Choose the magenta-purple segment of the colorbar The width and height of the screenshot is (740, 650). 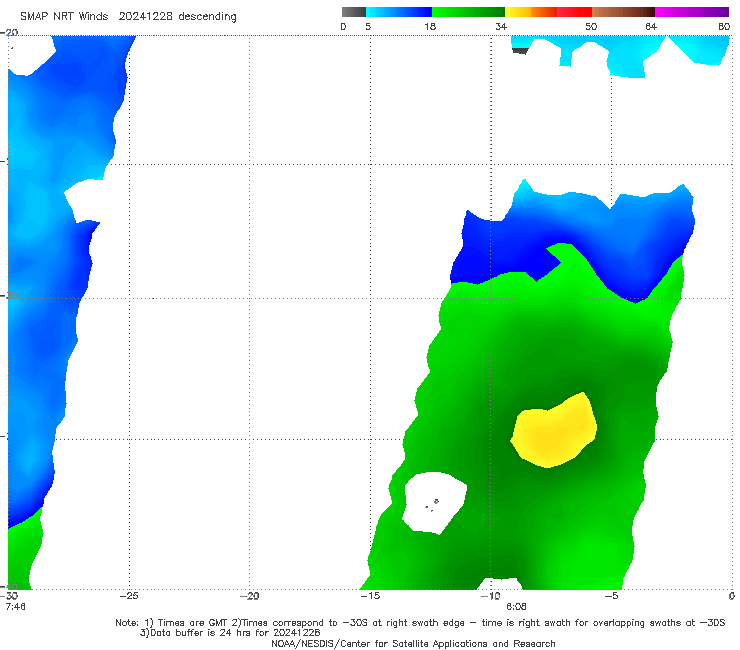click(x=692, y=12)
